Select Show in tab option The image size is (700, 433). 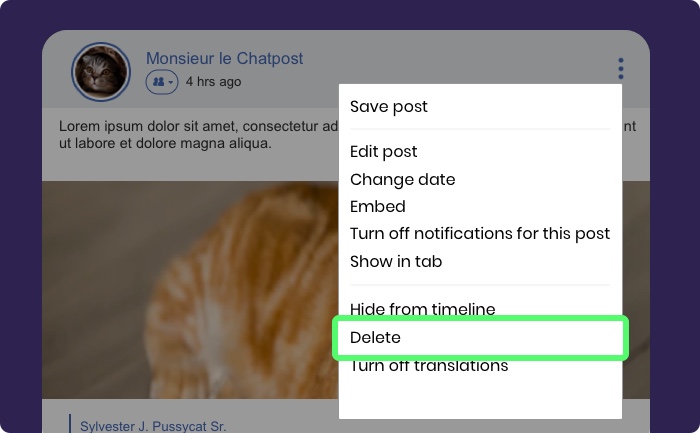[x=396, y=262]
